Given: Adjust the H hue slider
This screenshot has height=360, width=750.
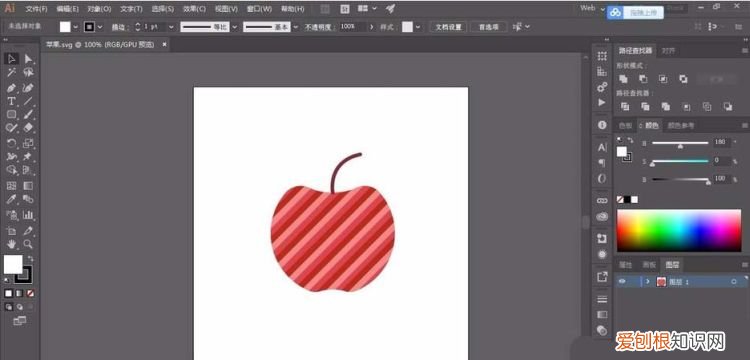Looking at the screenshot, I should coord(680,143).
